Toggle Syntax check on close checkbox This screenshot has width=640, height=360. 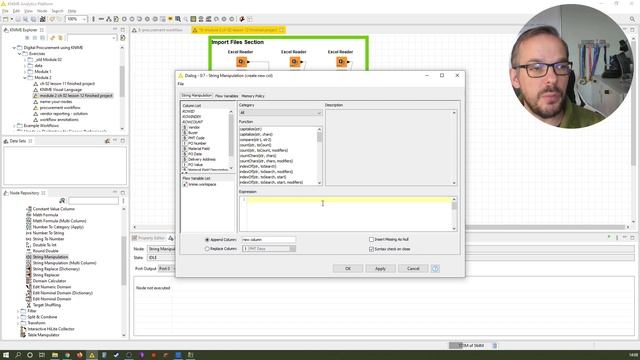click(x=371, y=249)
